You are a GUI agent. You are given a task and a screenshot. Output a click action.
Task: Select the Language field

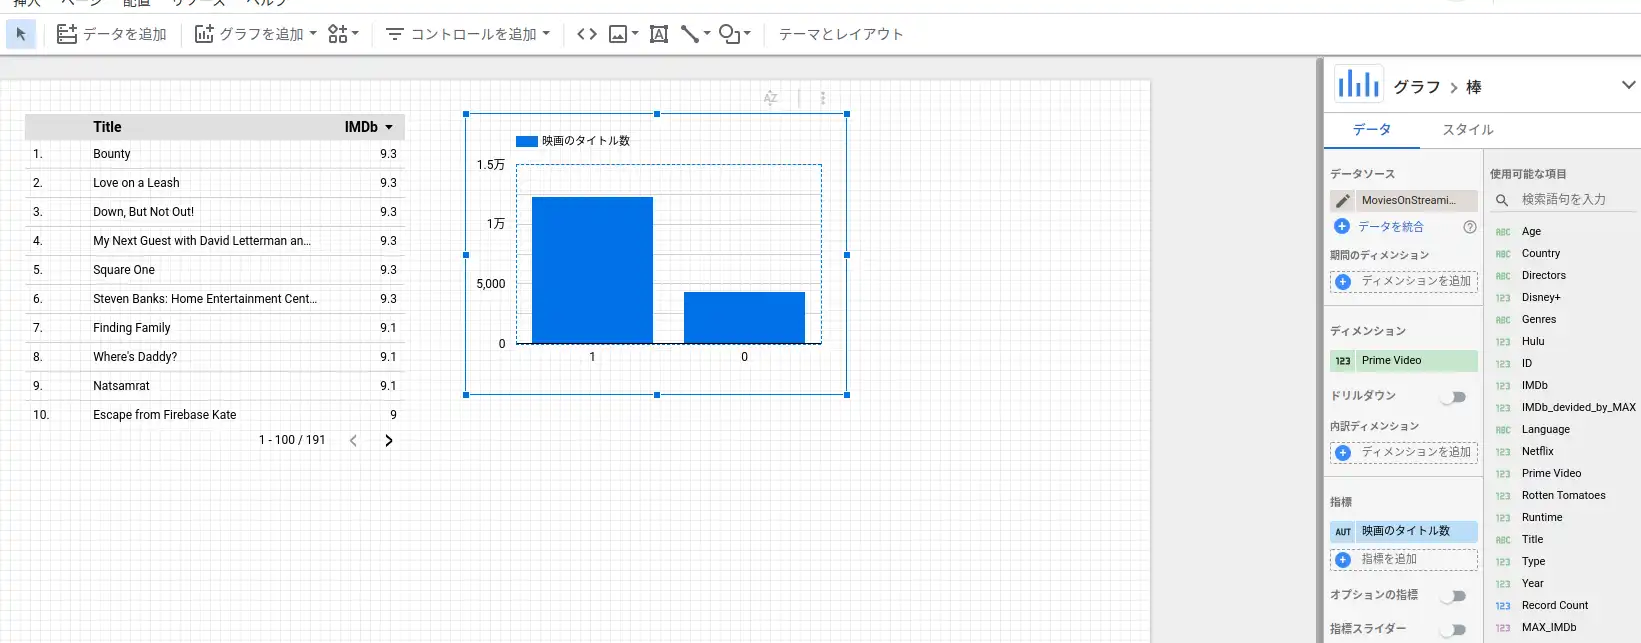(1546, 430)
